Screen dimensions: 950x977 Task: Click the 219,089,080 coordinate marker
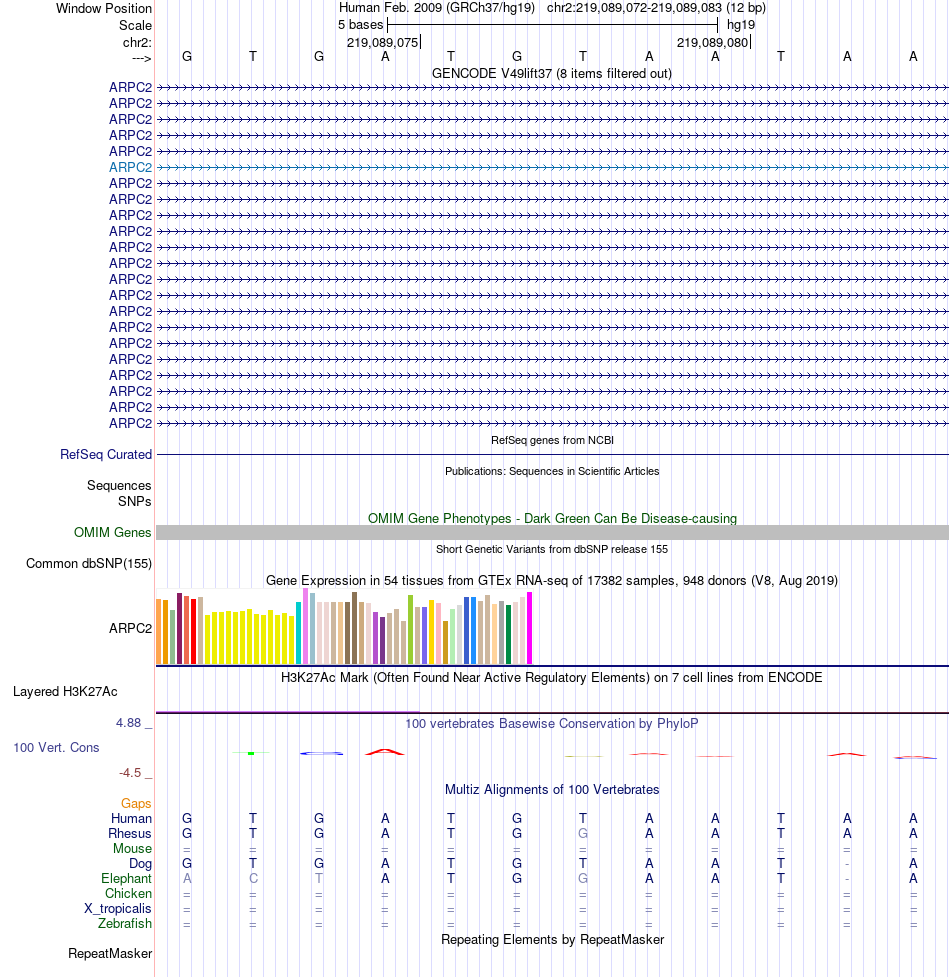point(713,42)
